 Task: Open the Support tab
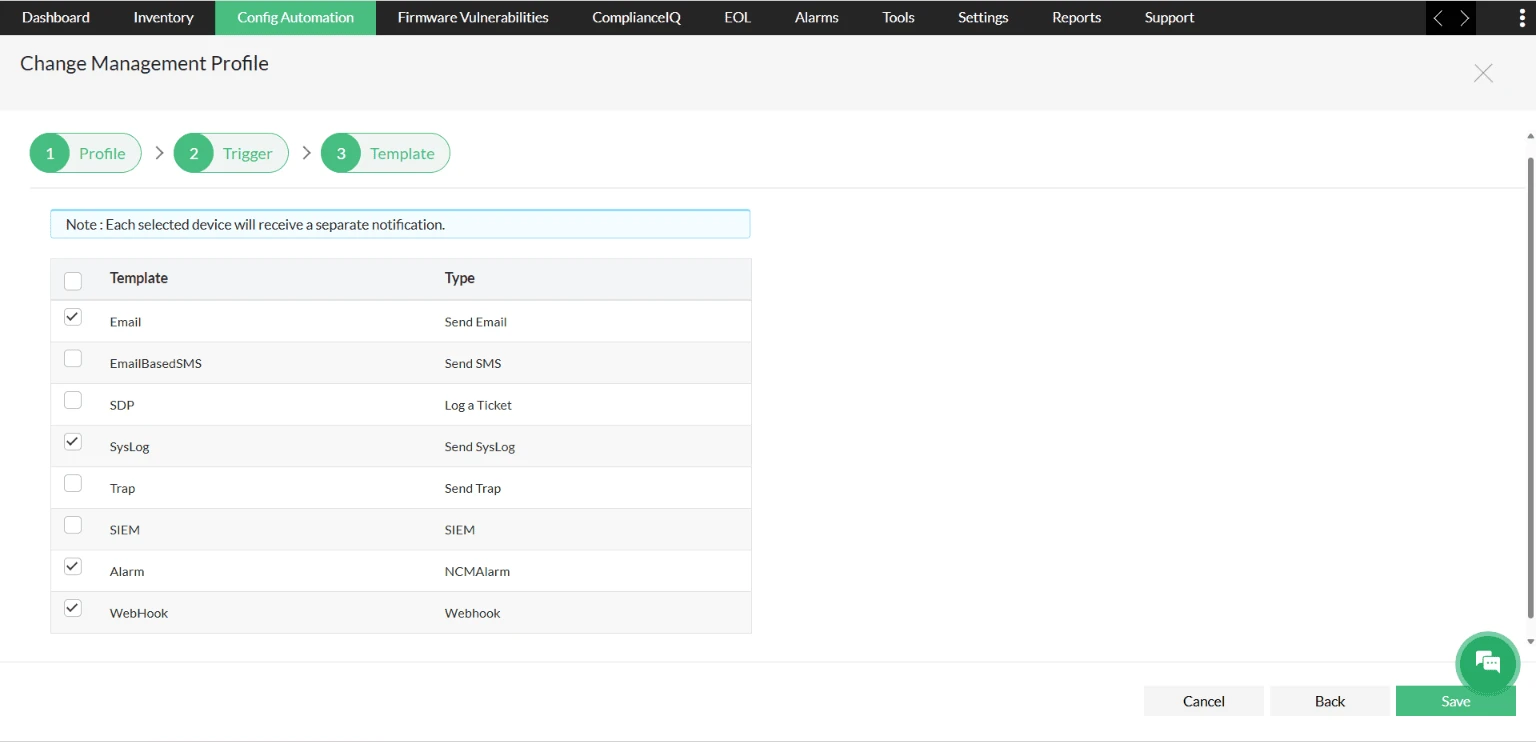coord(1170,18)
